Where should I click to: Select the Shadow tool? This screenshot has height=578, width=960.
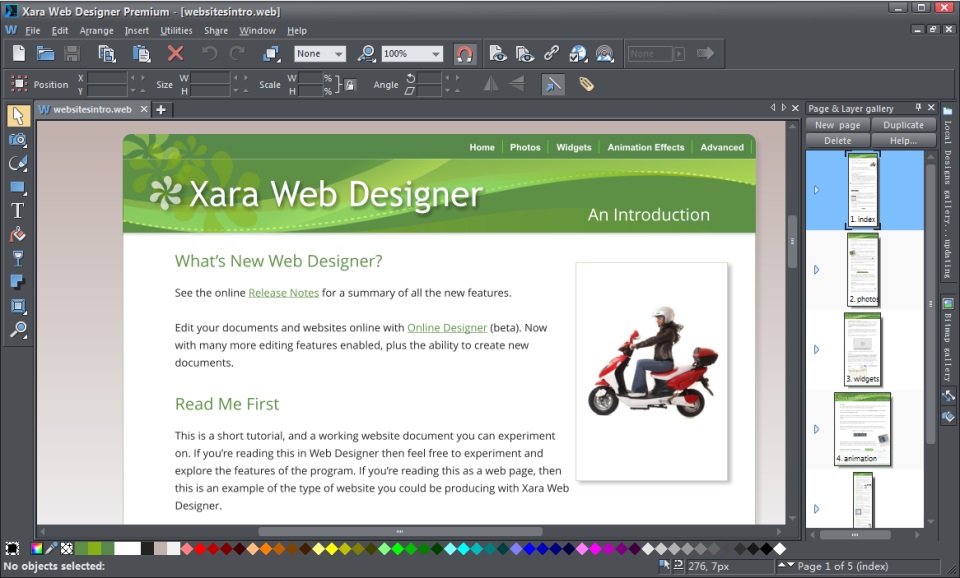(18, 282)
